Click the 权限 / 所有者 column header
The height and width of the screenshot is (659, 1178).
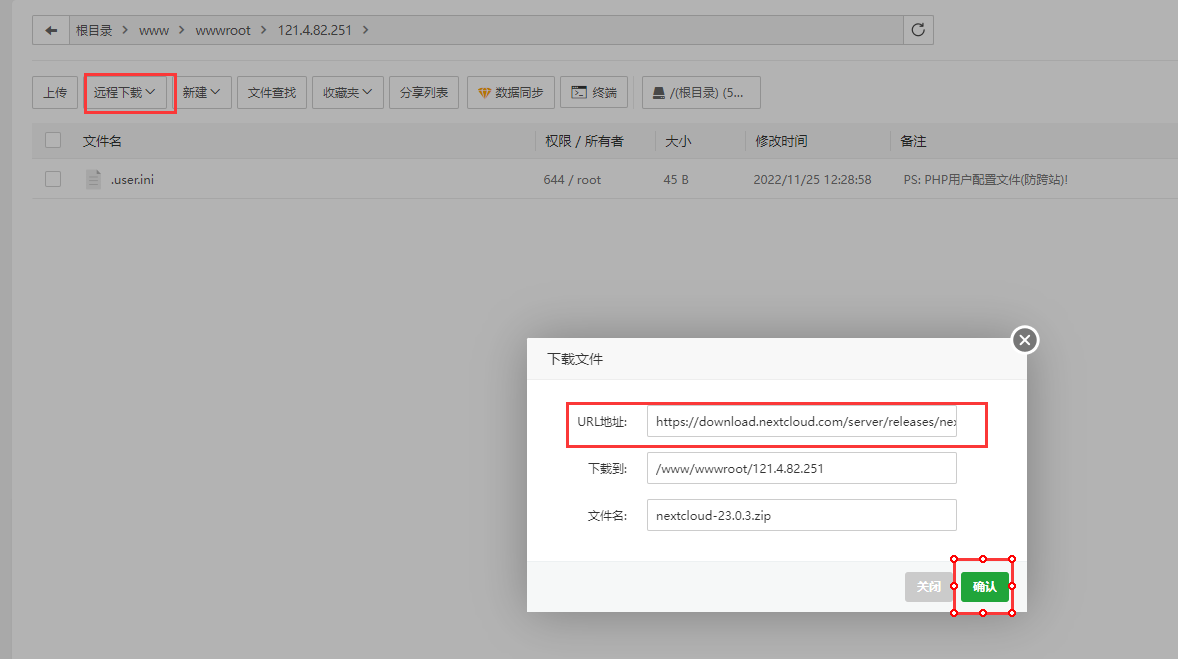[584, 141]
